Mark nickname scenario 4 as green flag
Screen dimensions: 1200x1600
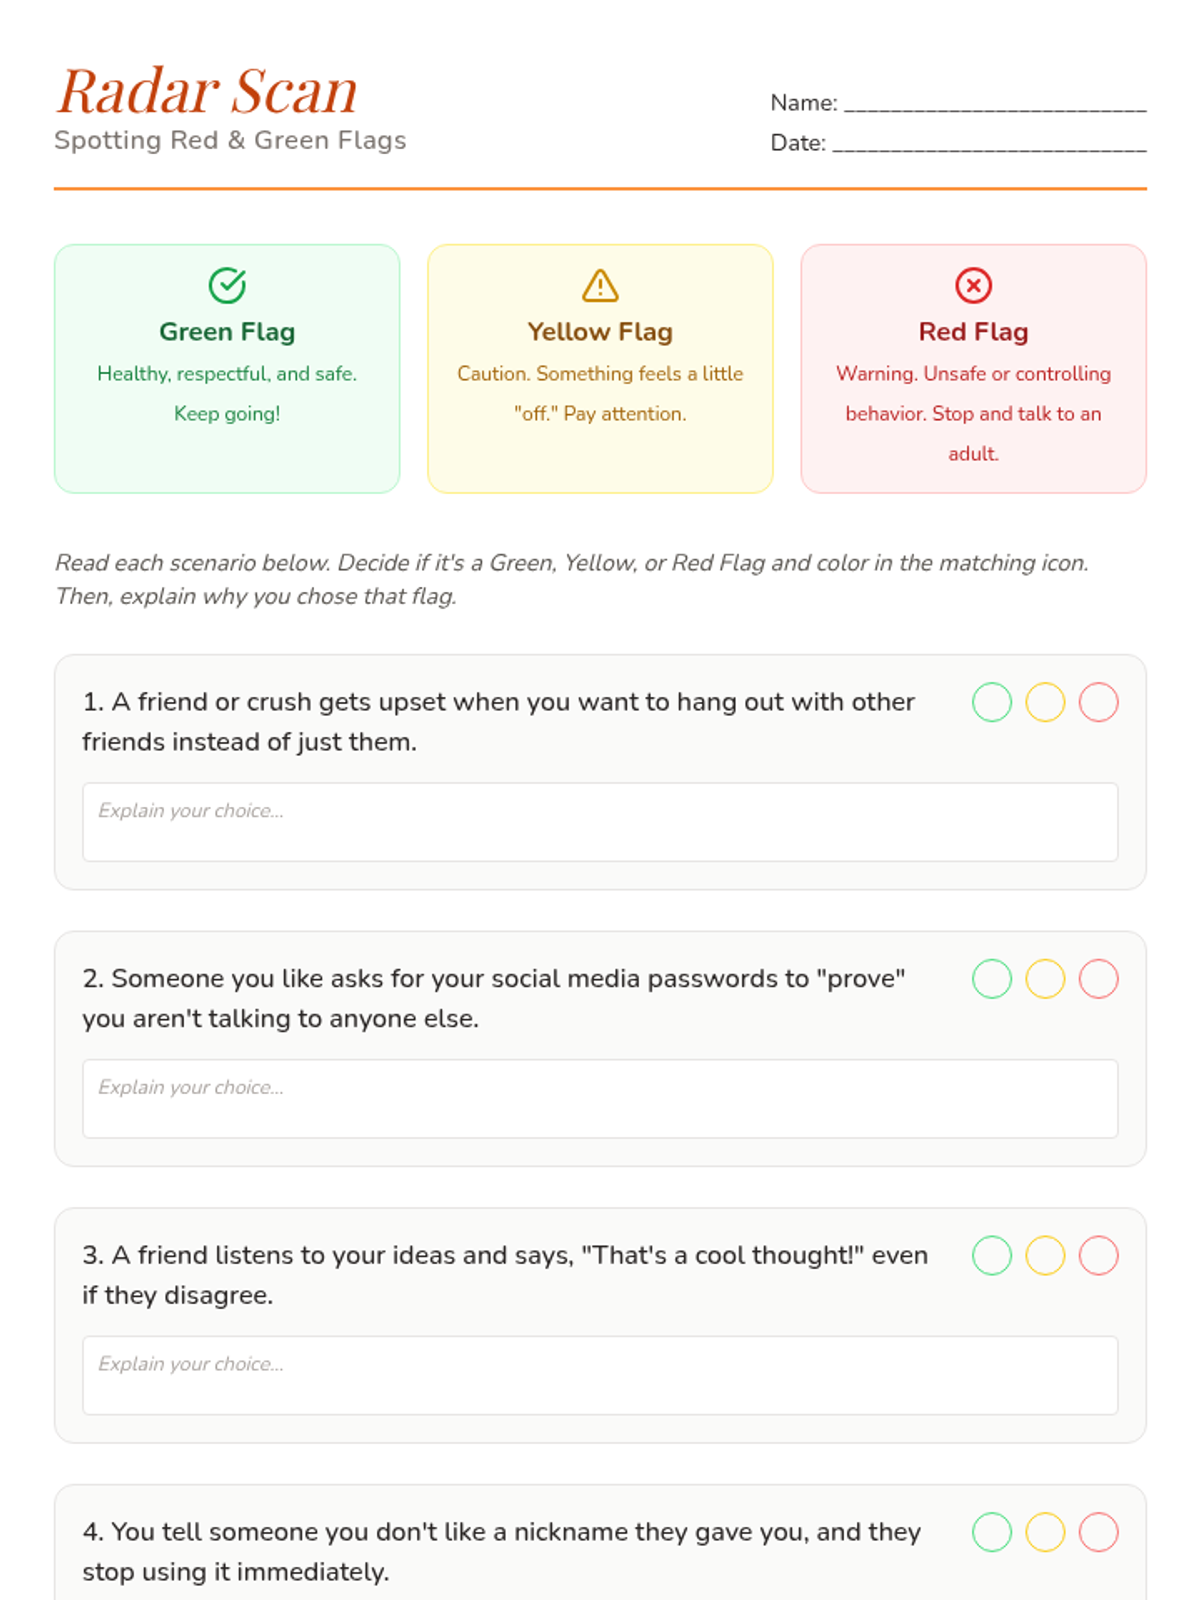992,1532
